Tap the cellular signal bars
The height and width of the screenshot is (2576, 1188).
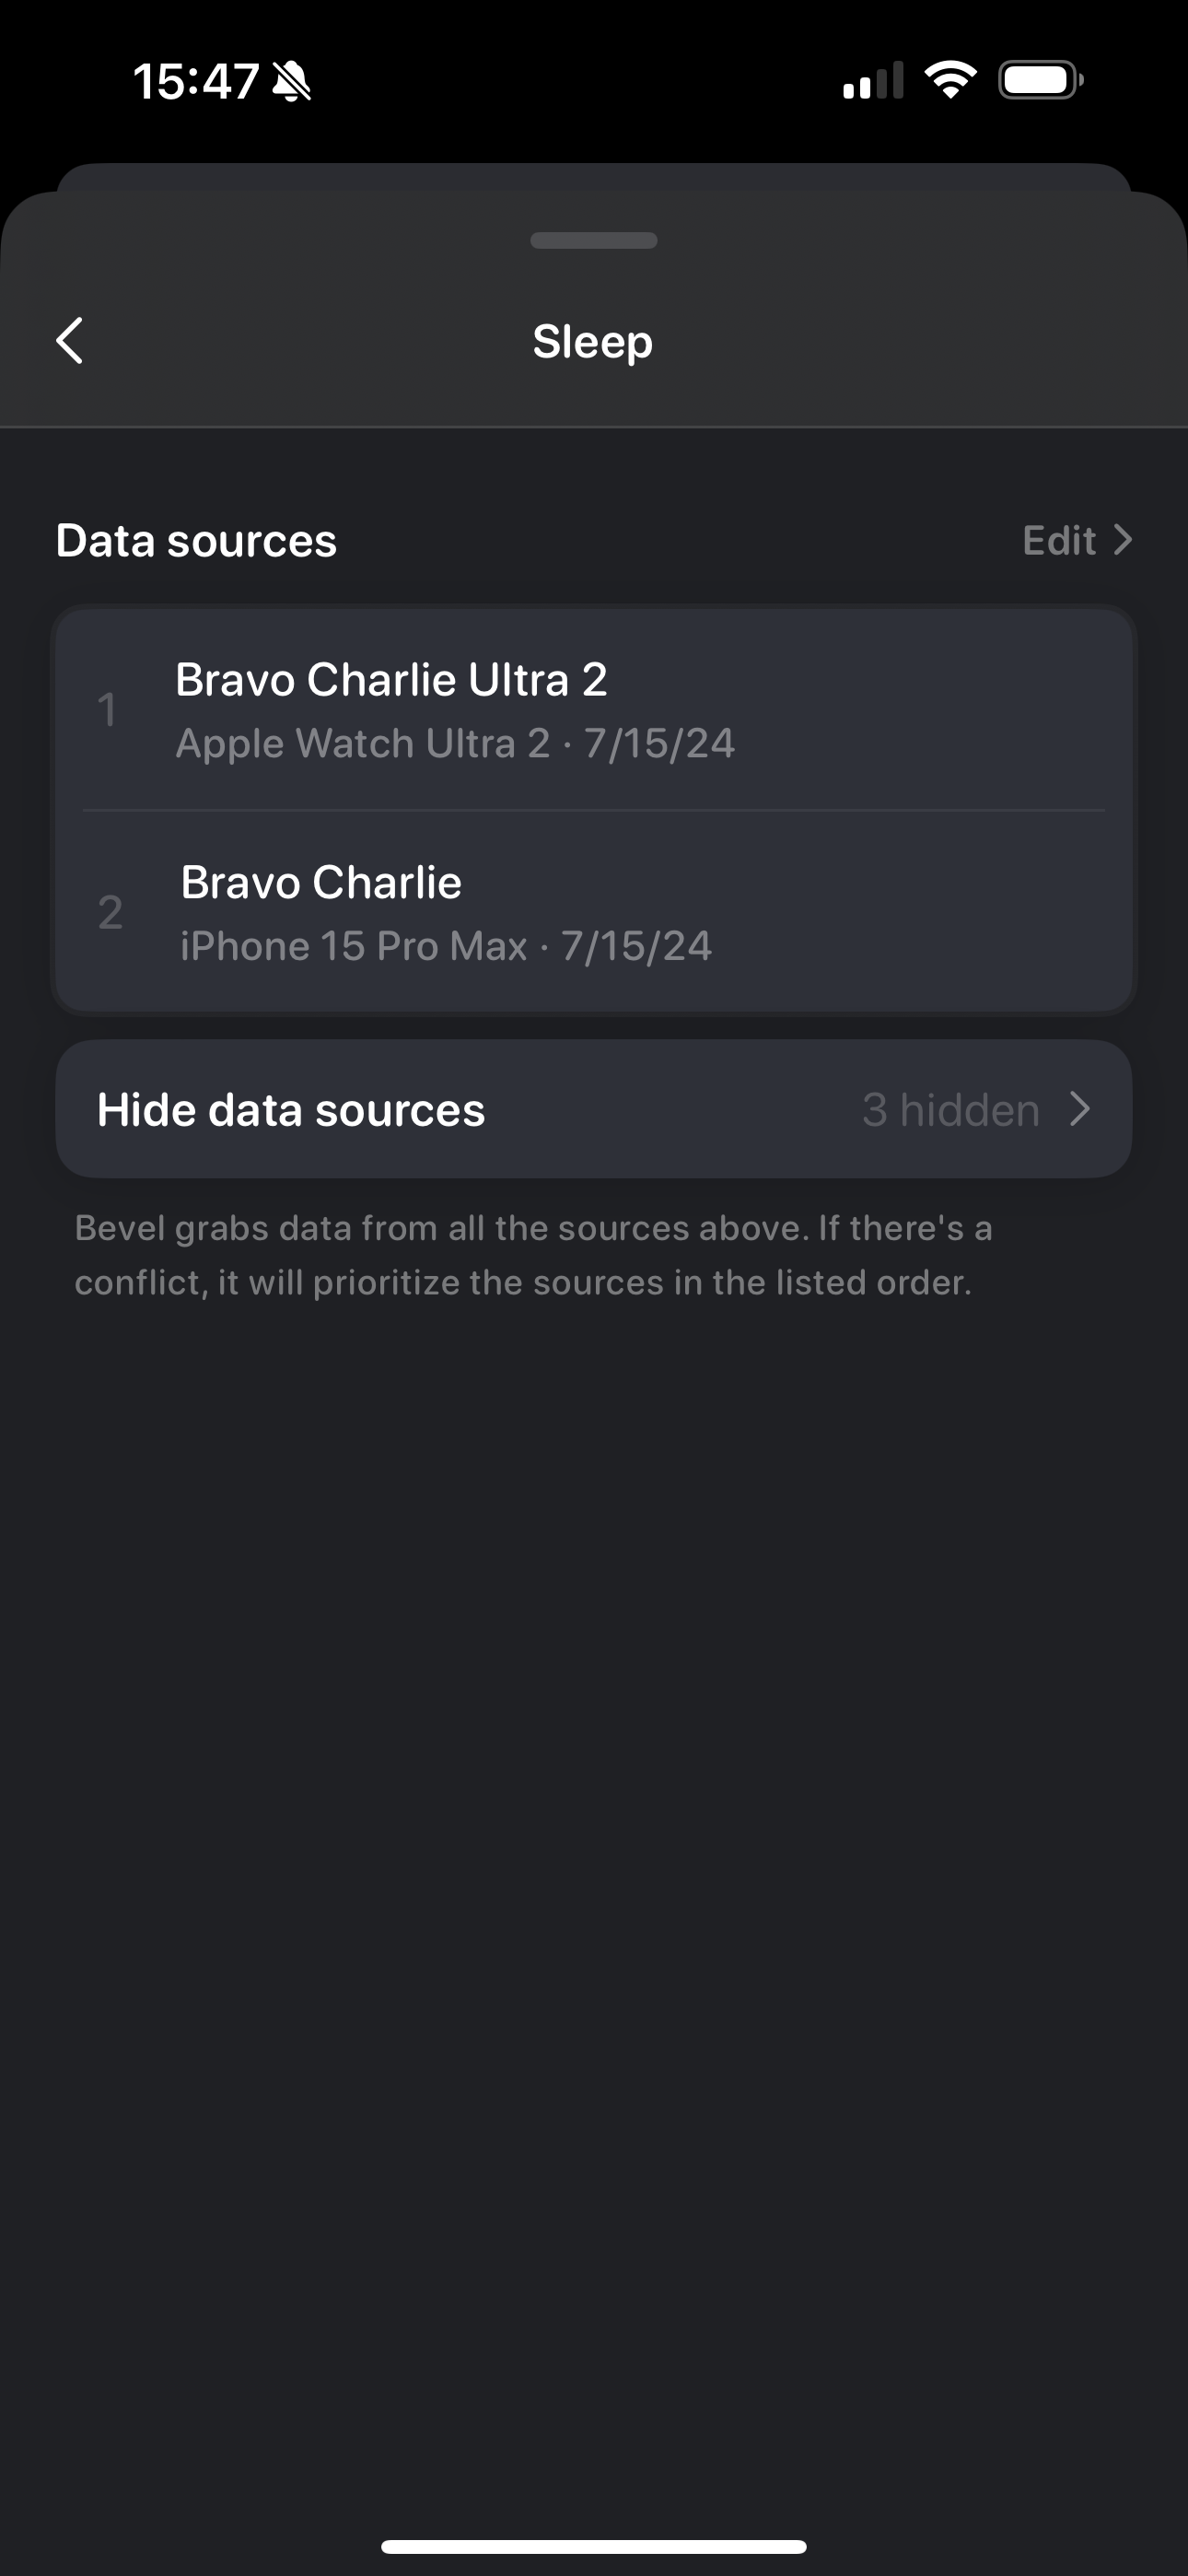click(873, 80)
